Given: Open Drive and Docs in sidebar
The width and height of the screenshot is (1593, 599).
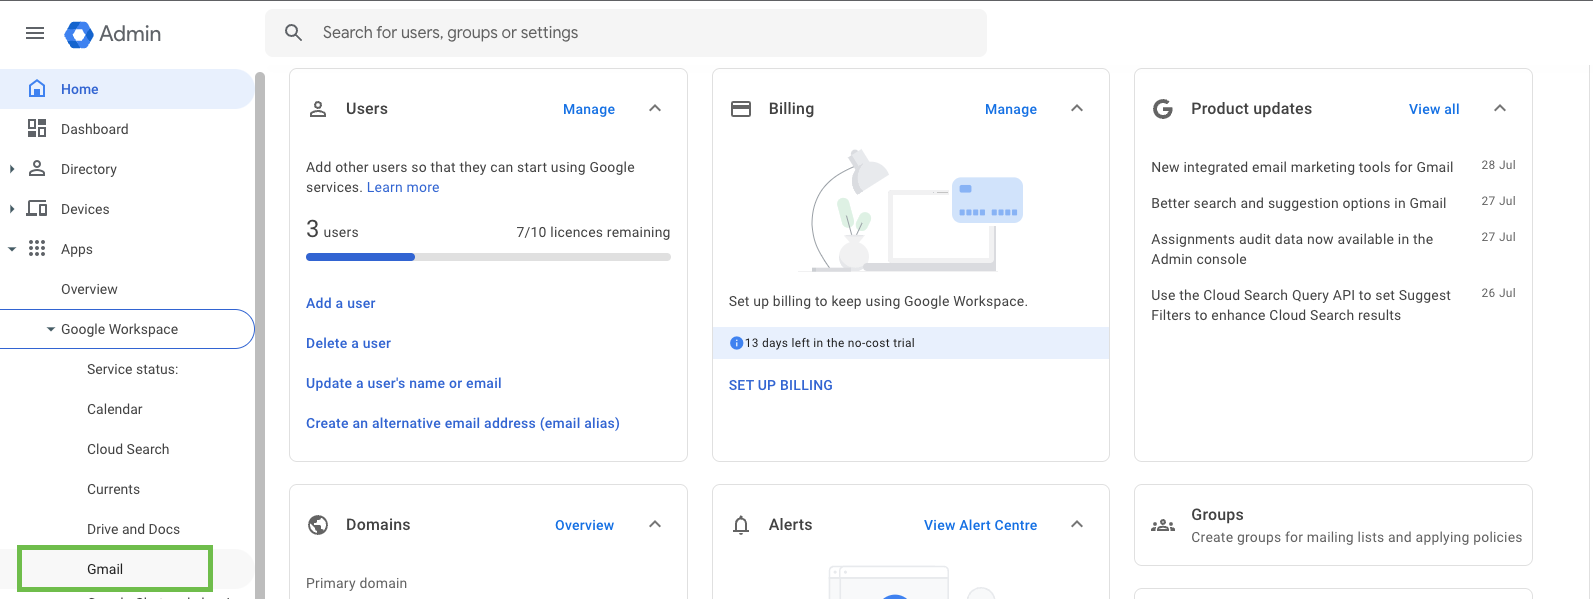Looking at the screenshot, I should click(x=127, y=529).
